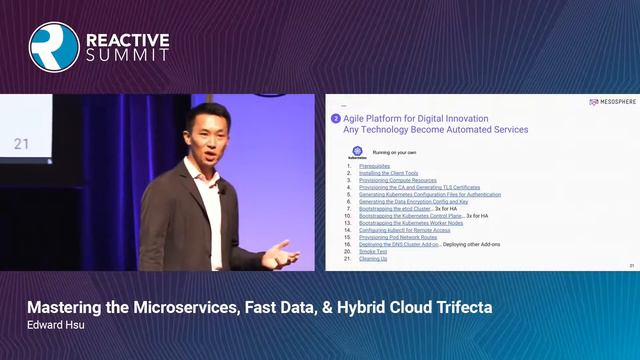This screenshot has height=360, width=640.
Task: Open Configuring kubectl for Remote Access link
Action: (404, 230)
